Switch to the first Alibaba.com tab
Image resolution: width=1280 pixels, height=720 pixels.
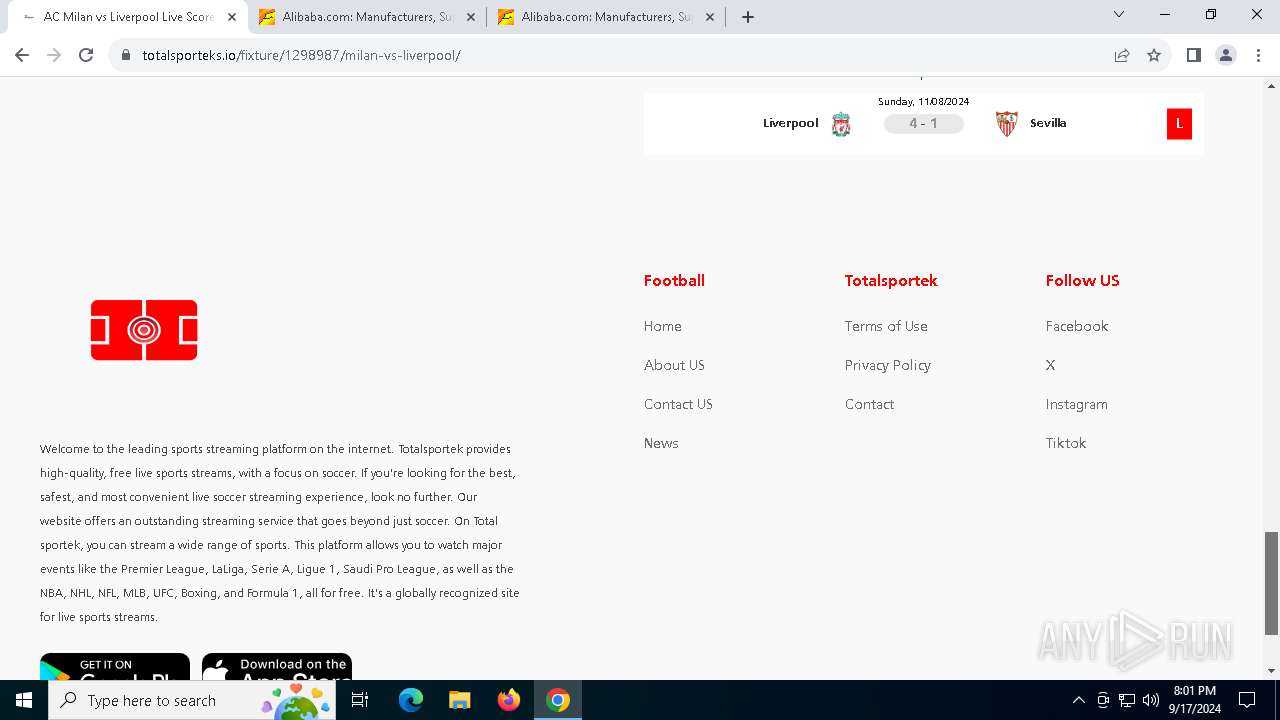(x=367, y=17)
